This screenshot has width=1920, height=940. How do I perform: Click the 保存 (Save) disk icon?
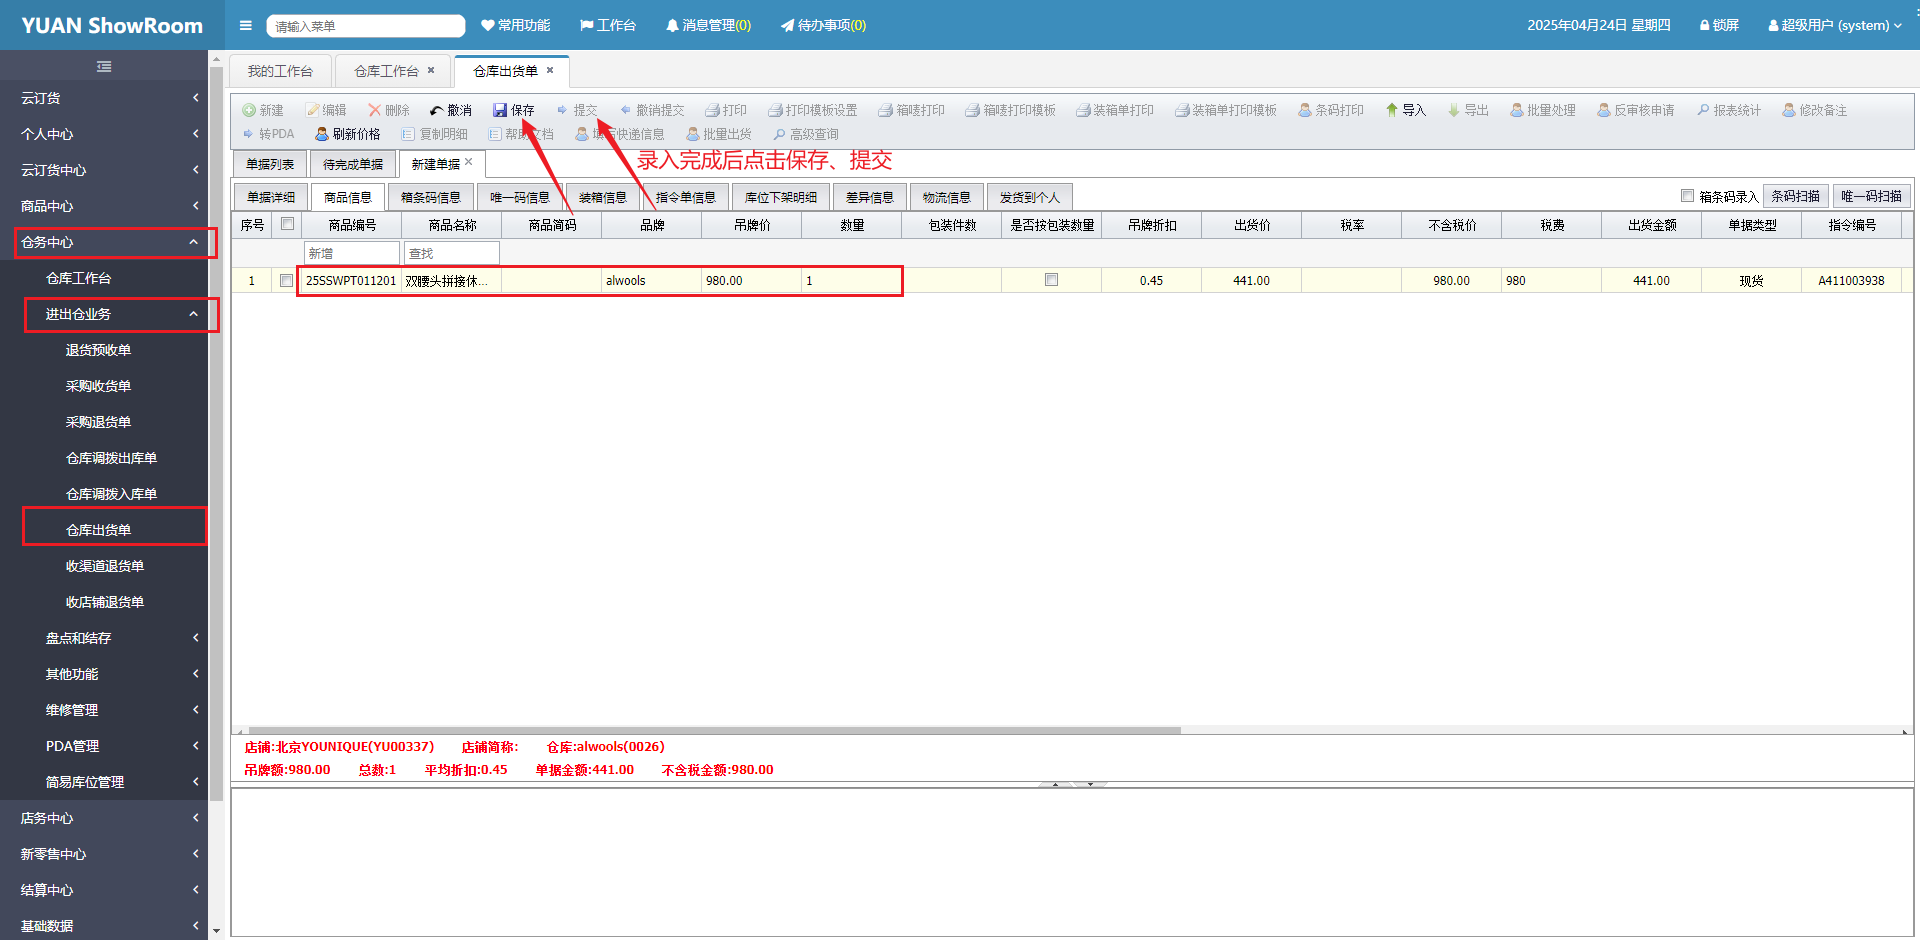(x=500, y=110)
